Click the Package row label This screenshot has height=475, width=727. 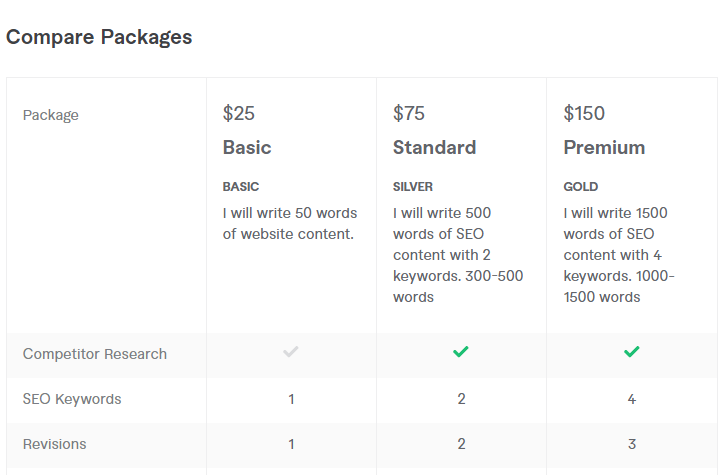51,115
